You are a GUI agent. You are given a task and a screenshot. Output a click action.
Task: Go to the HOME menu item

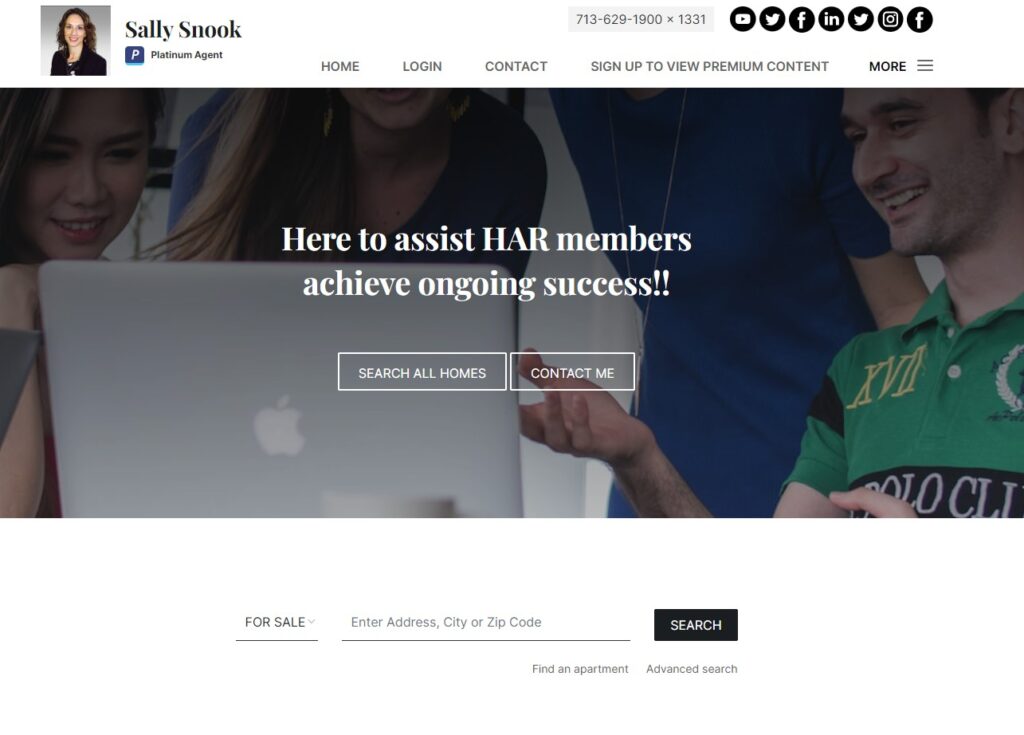340,67
